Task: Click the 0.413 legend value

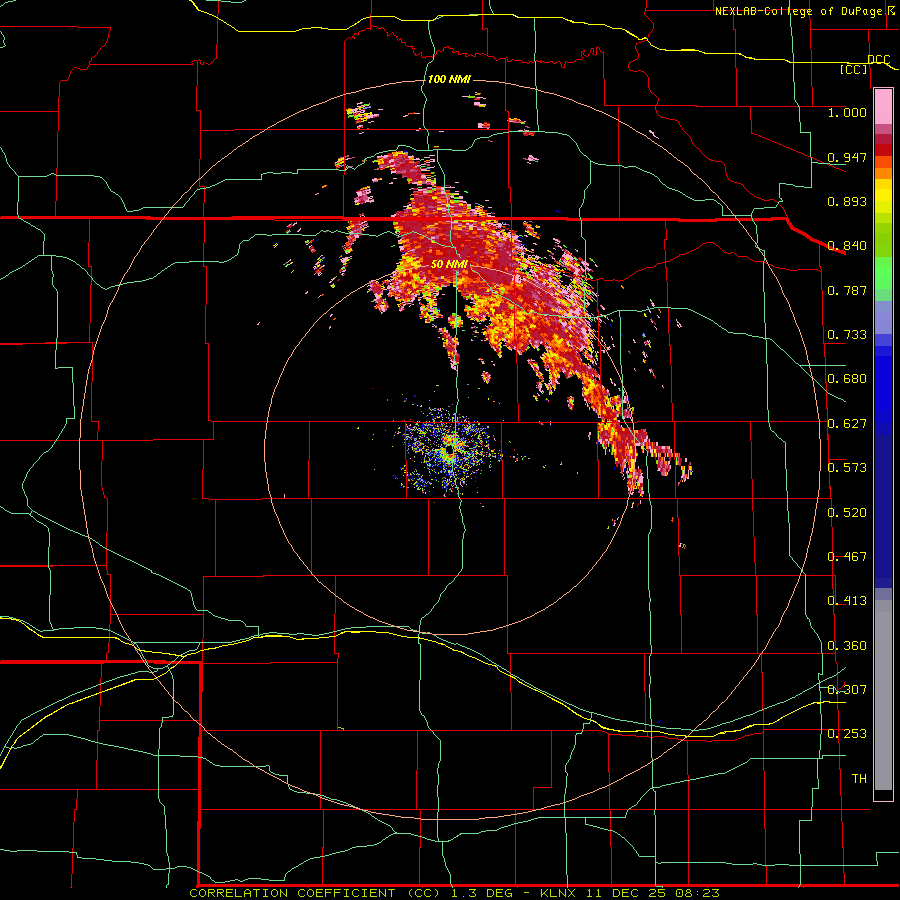Action: (x=847, y=601)
